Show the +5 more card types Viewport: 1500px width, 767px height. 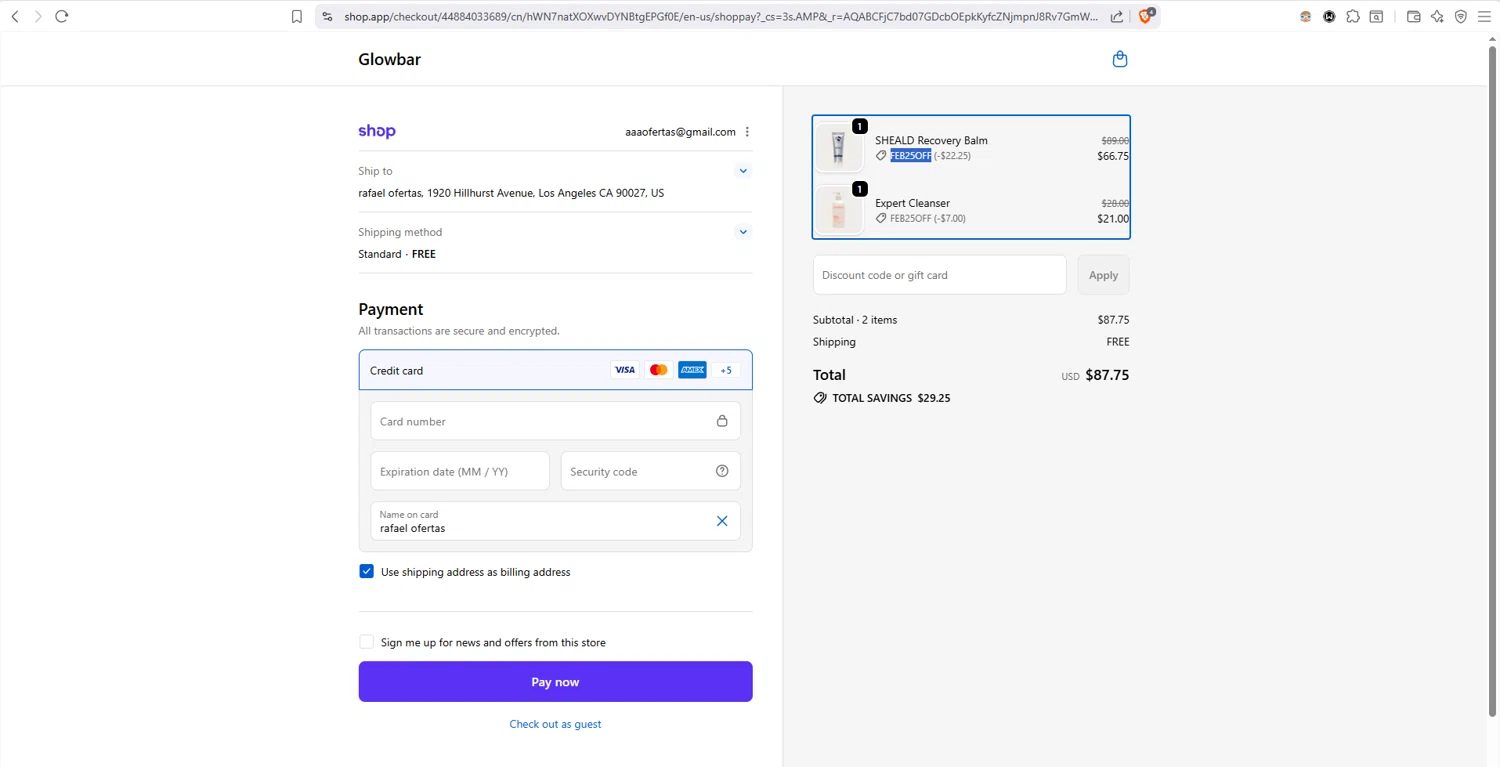pos(726,370)
